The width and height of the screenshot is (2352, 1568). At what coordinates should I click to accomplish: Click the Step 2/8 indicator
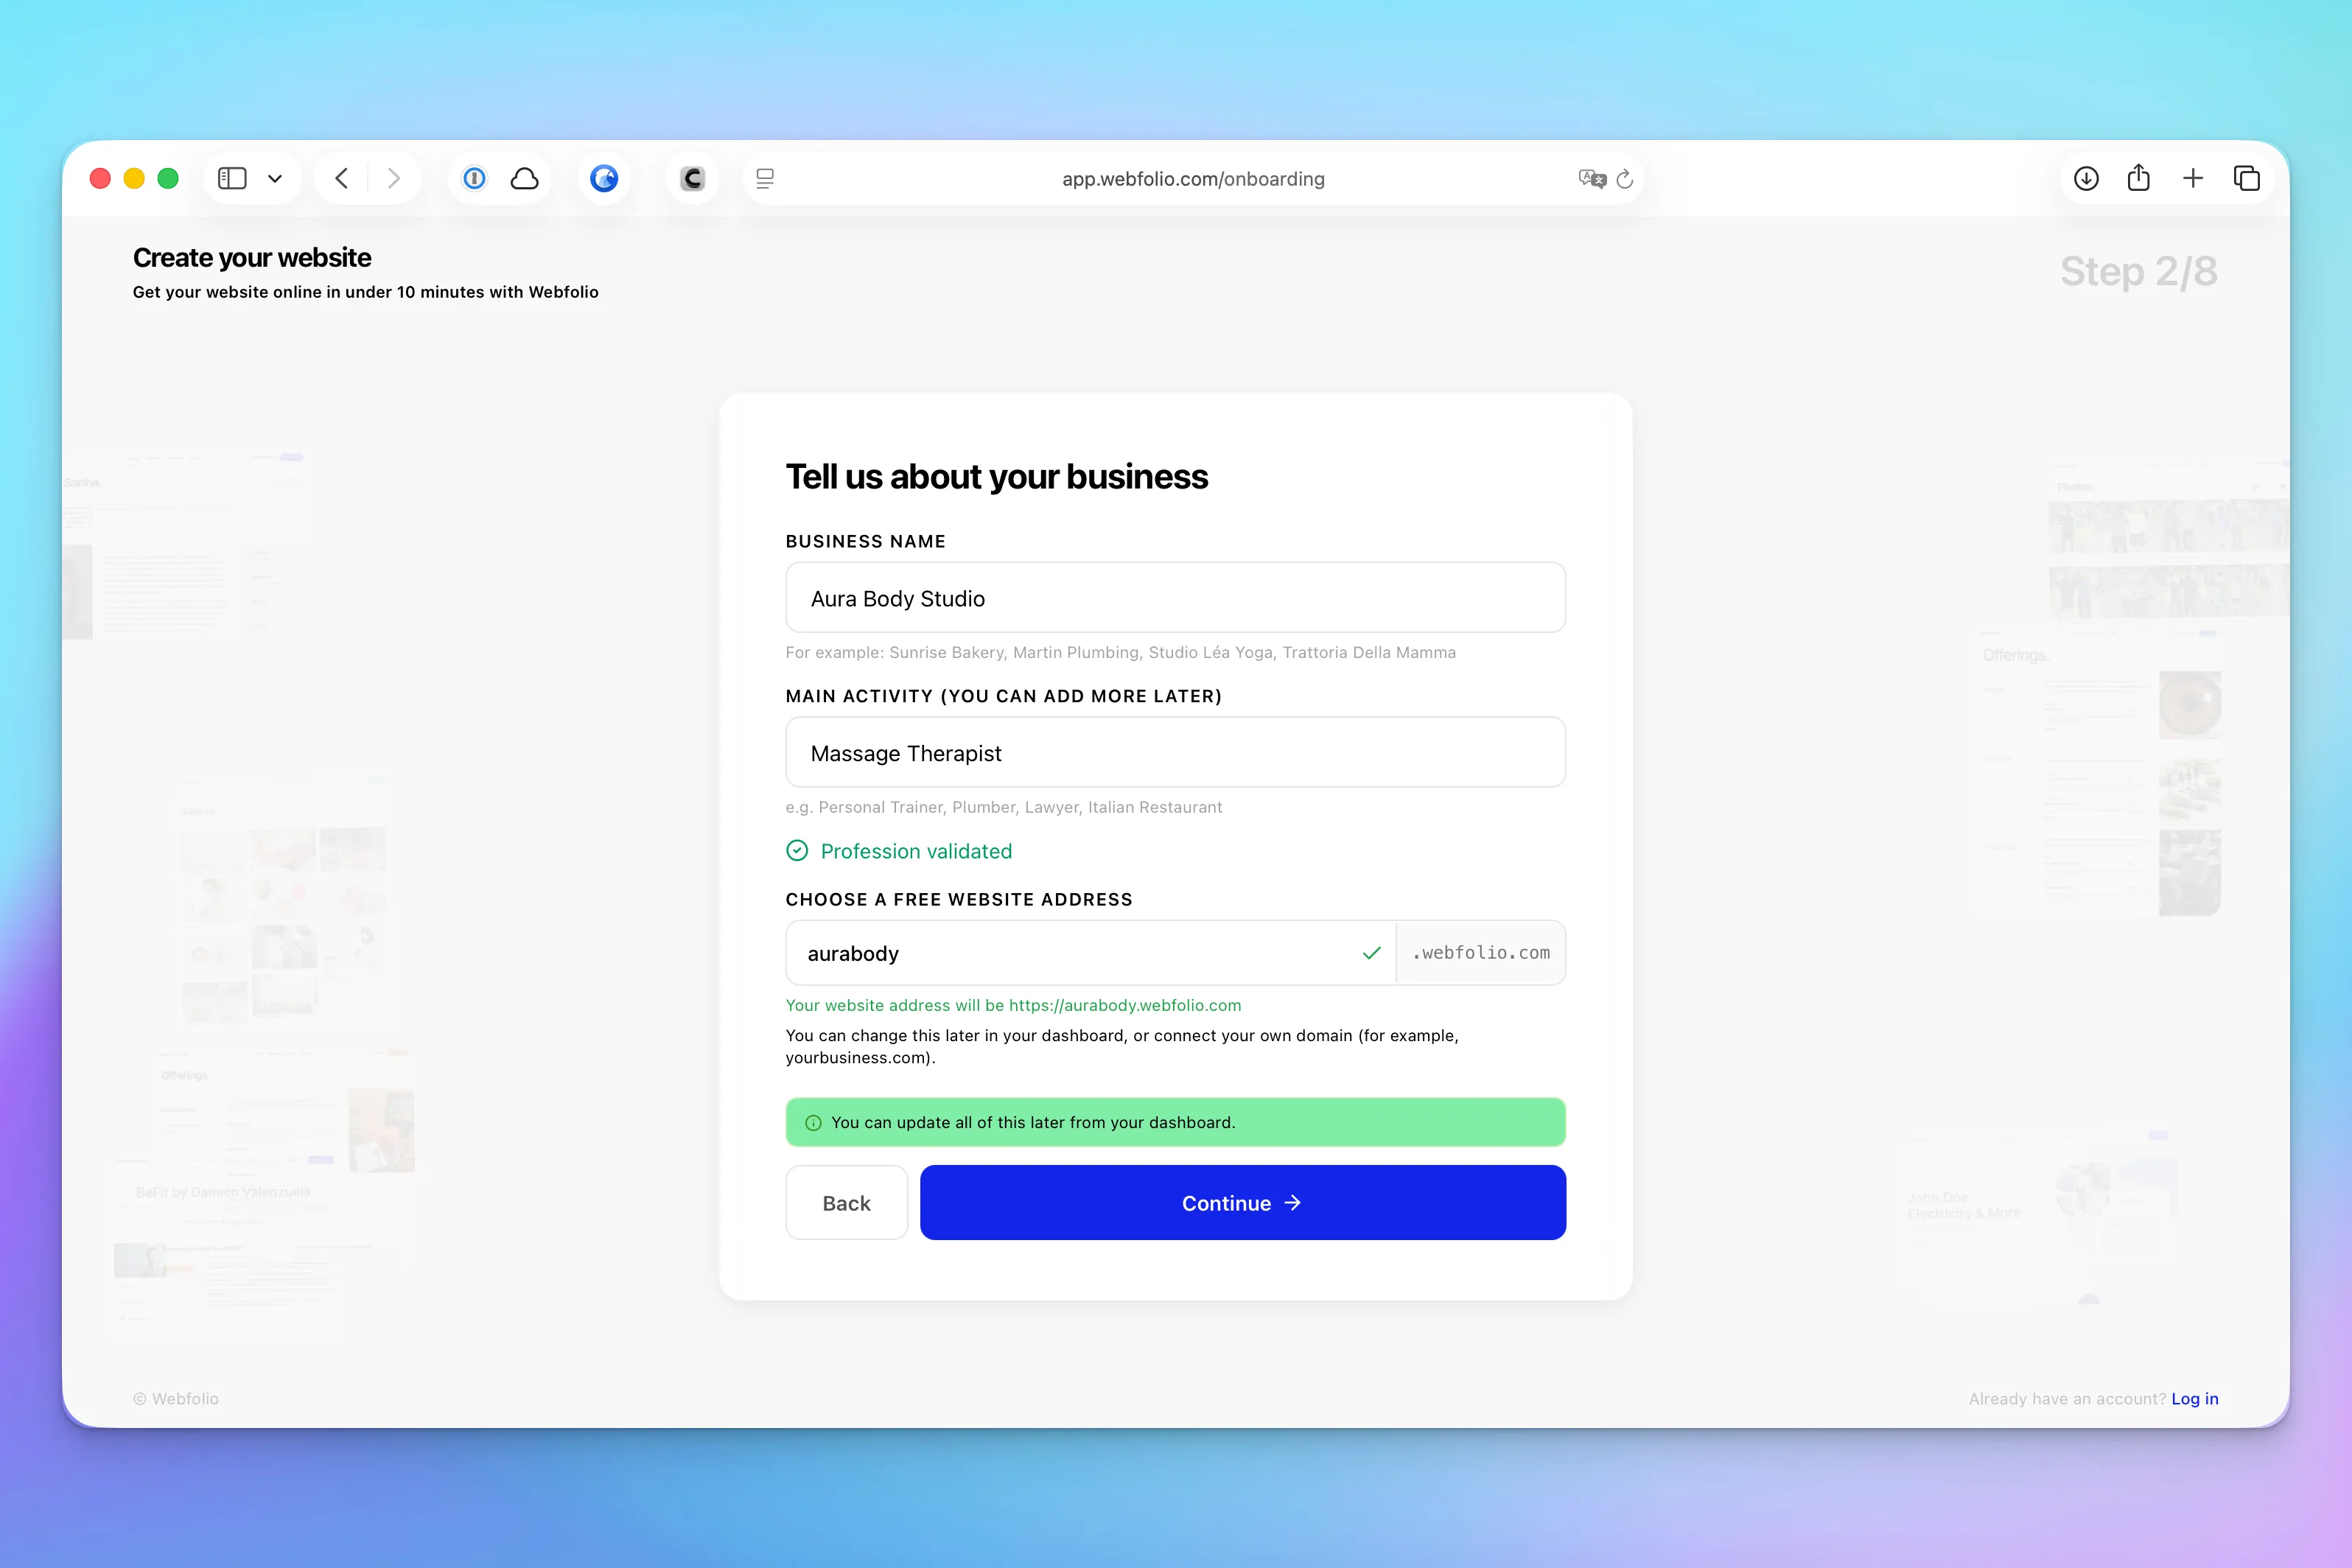tap(2139, 271)
